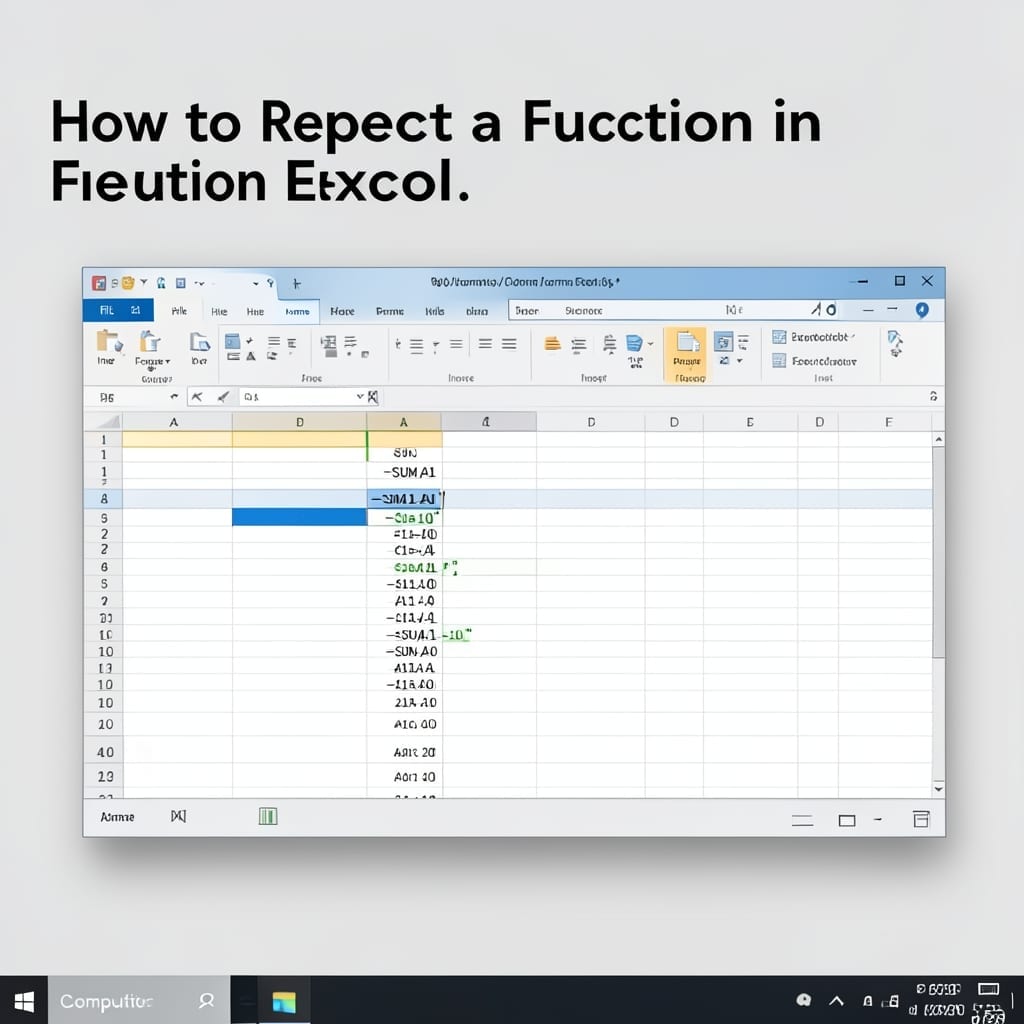Click the vertical scrollbar down arrow

coord(938,788)
